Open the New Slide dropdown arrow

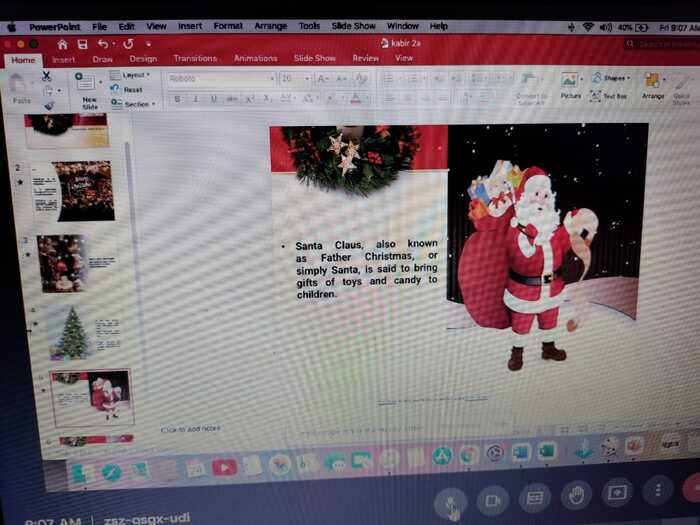coord(100,82)
